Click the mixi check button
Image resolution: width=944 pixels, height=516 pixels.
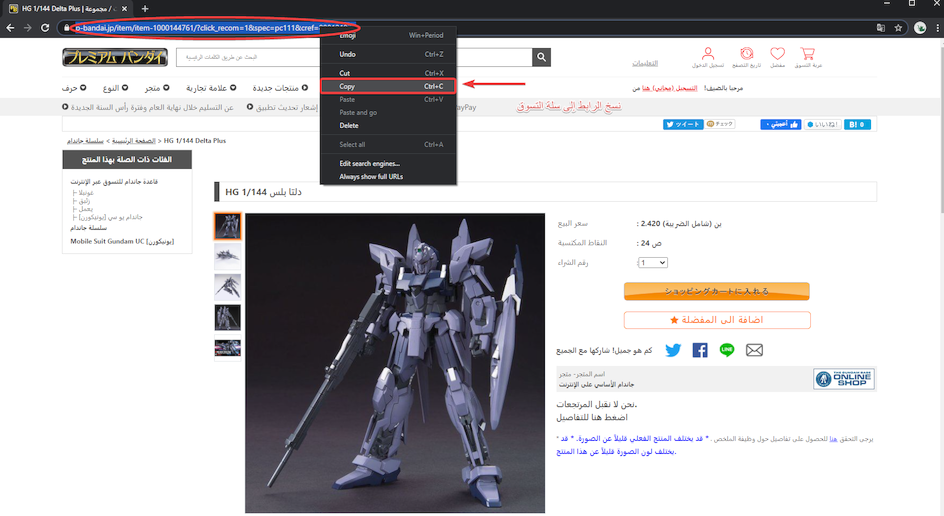pos(720,124)
